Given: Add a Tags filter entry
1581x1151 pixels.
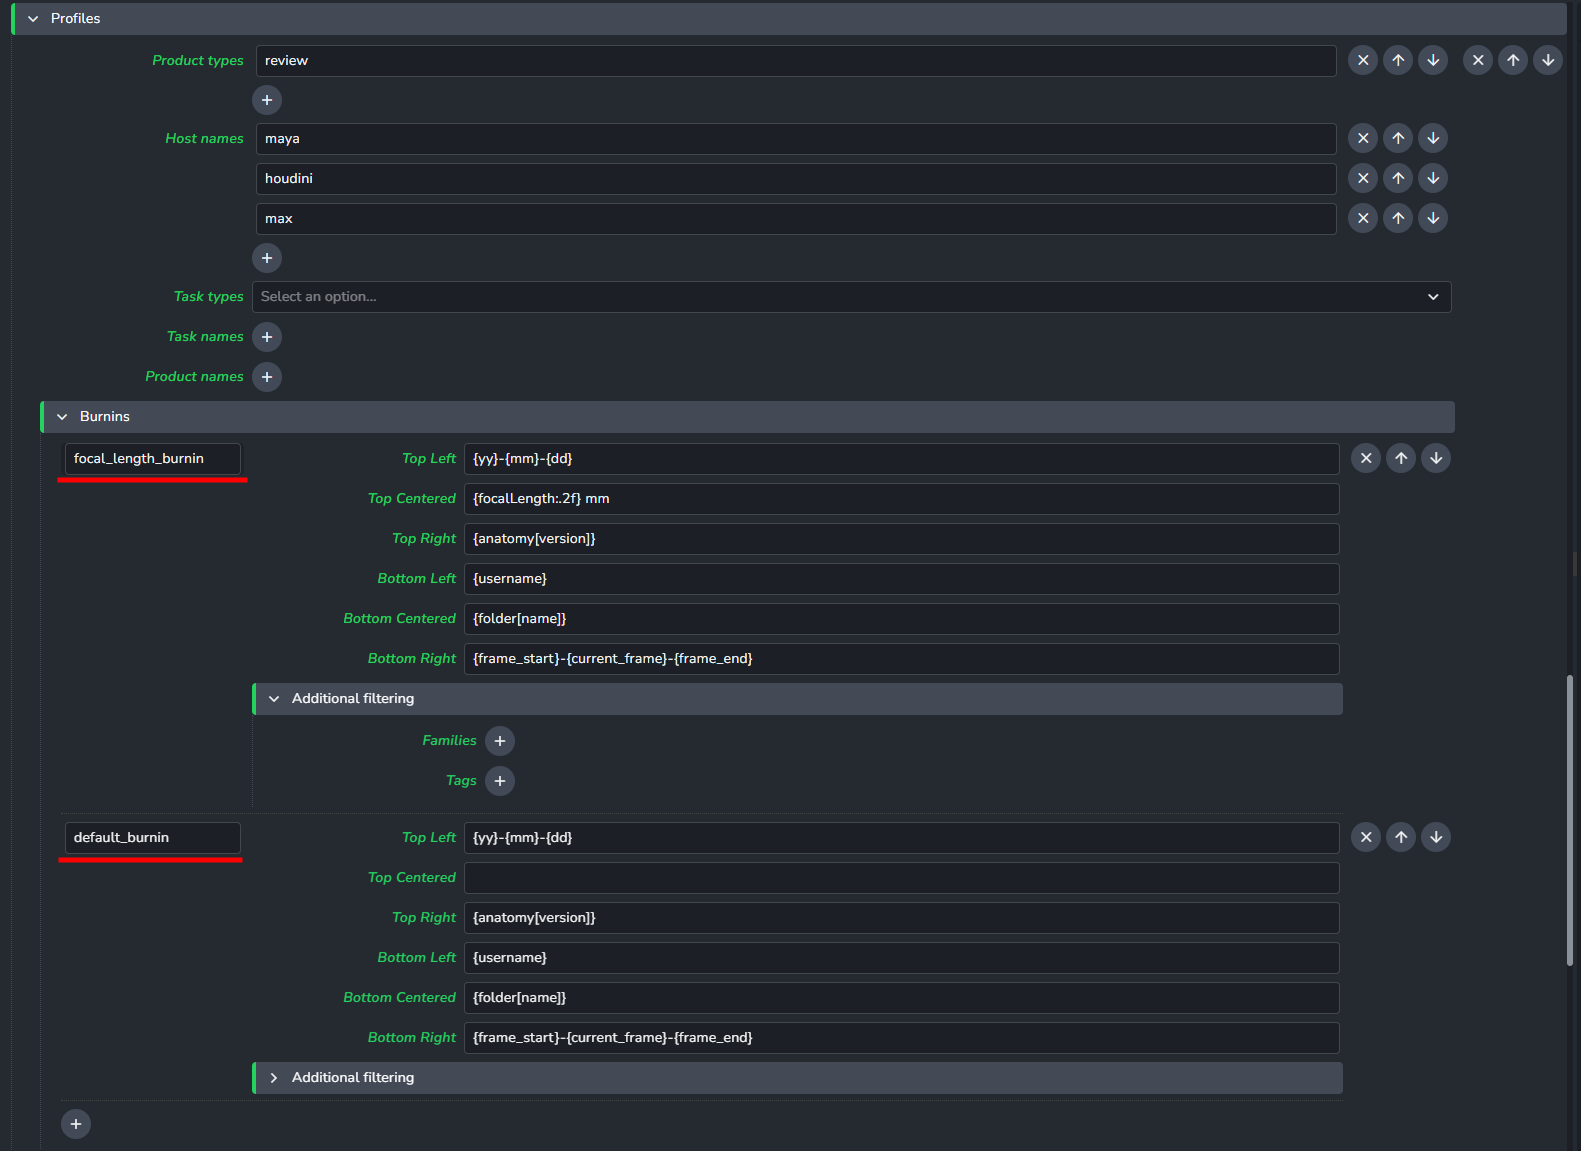Looking at the screenshot, I should (500, 781).
